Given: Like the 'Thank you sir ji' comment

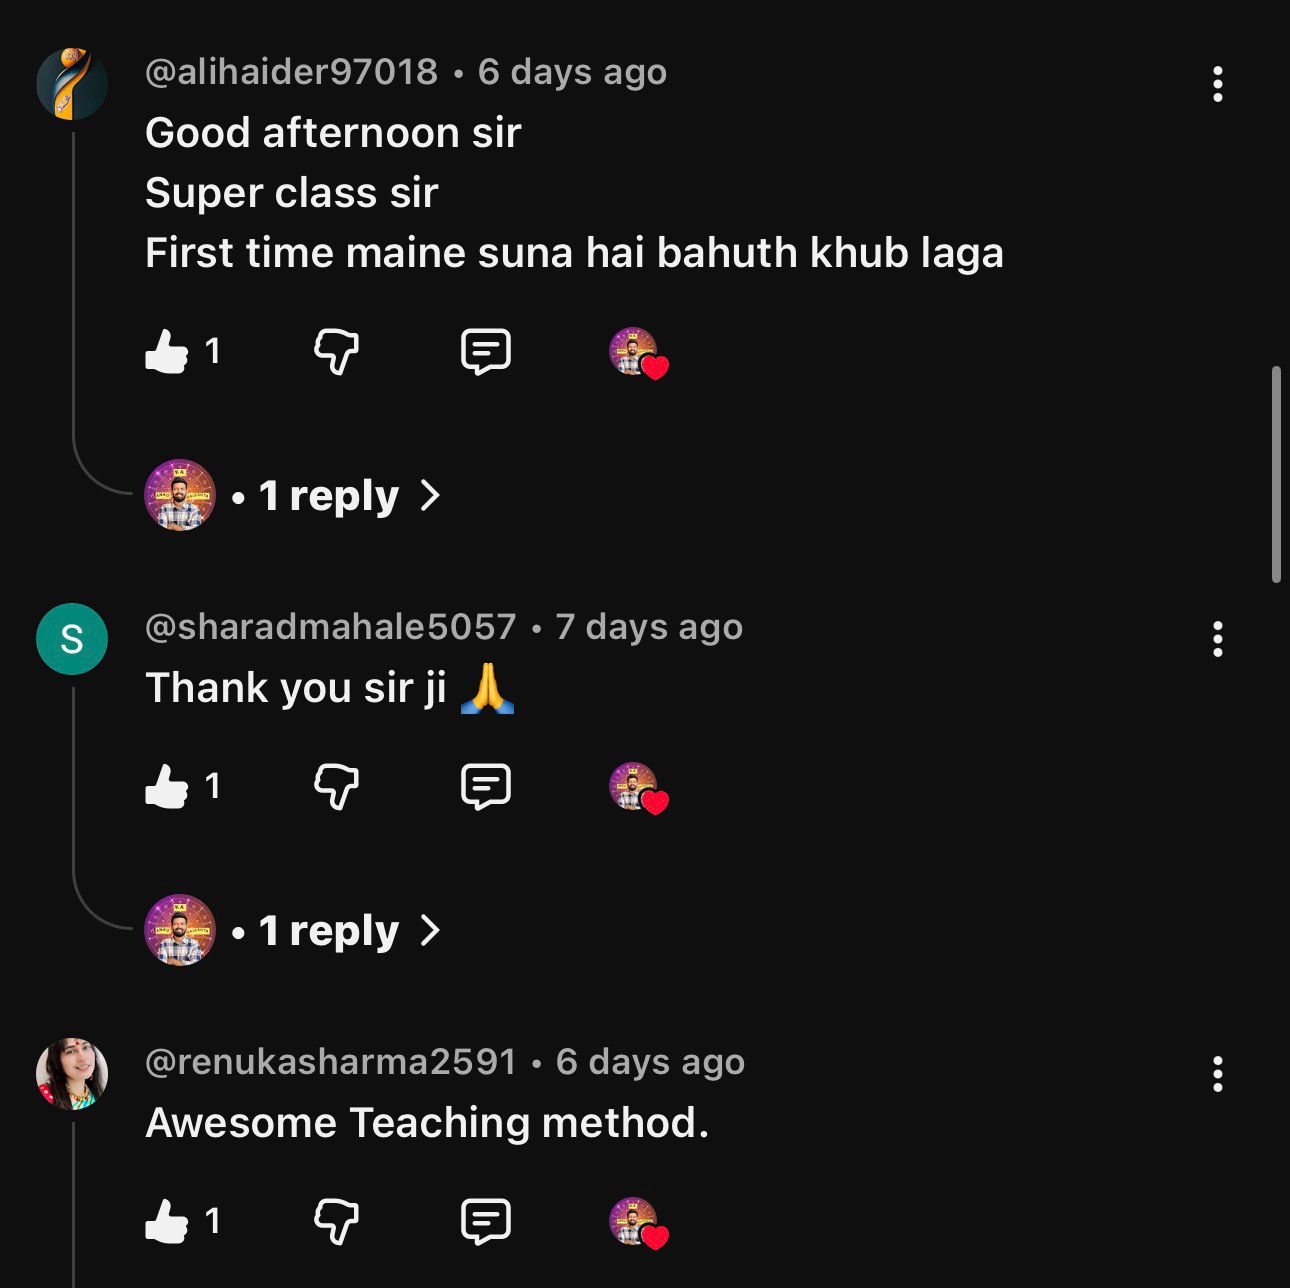Looking at the screenshot, I should (167, 787).
